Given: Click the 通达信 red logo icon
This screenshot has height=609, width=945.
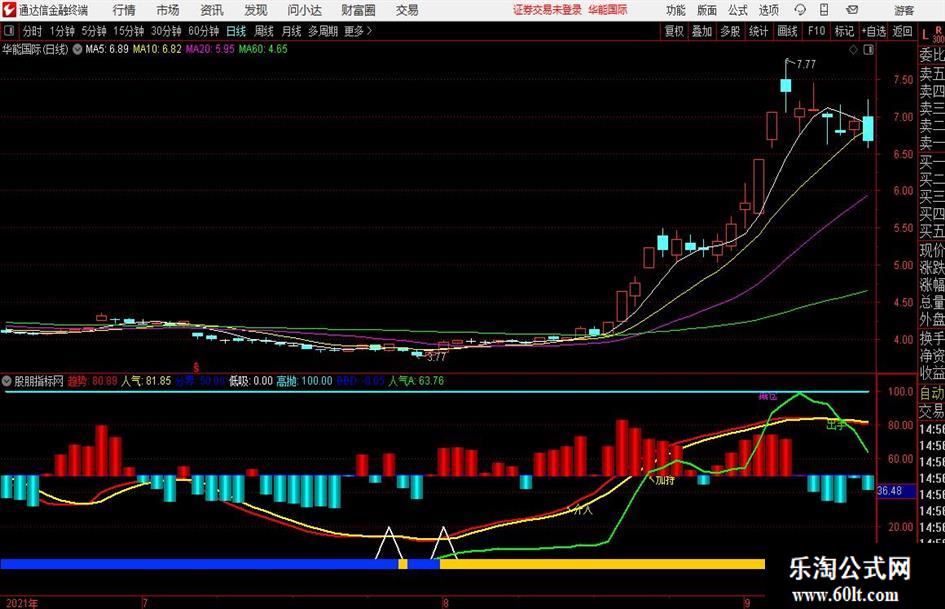Looking at the screenshot, I should [9, 10].
